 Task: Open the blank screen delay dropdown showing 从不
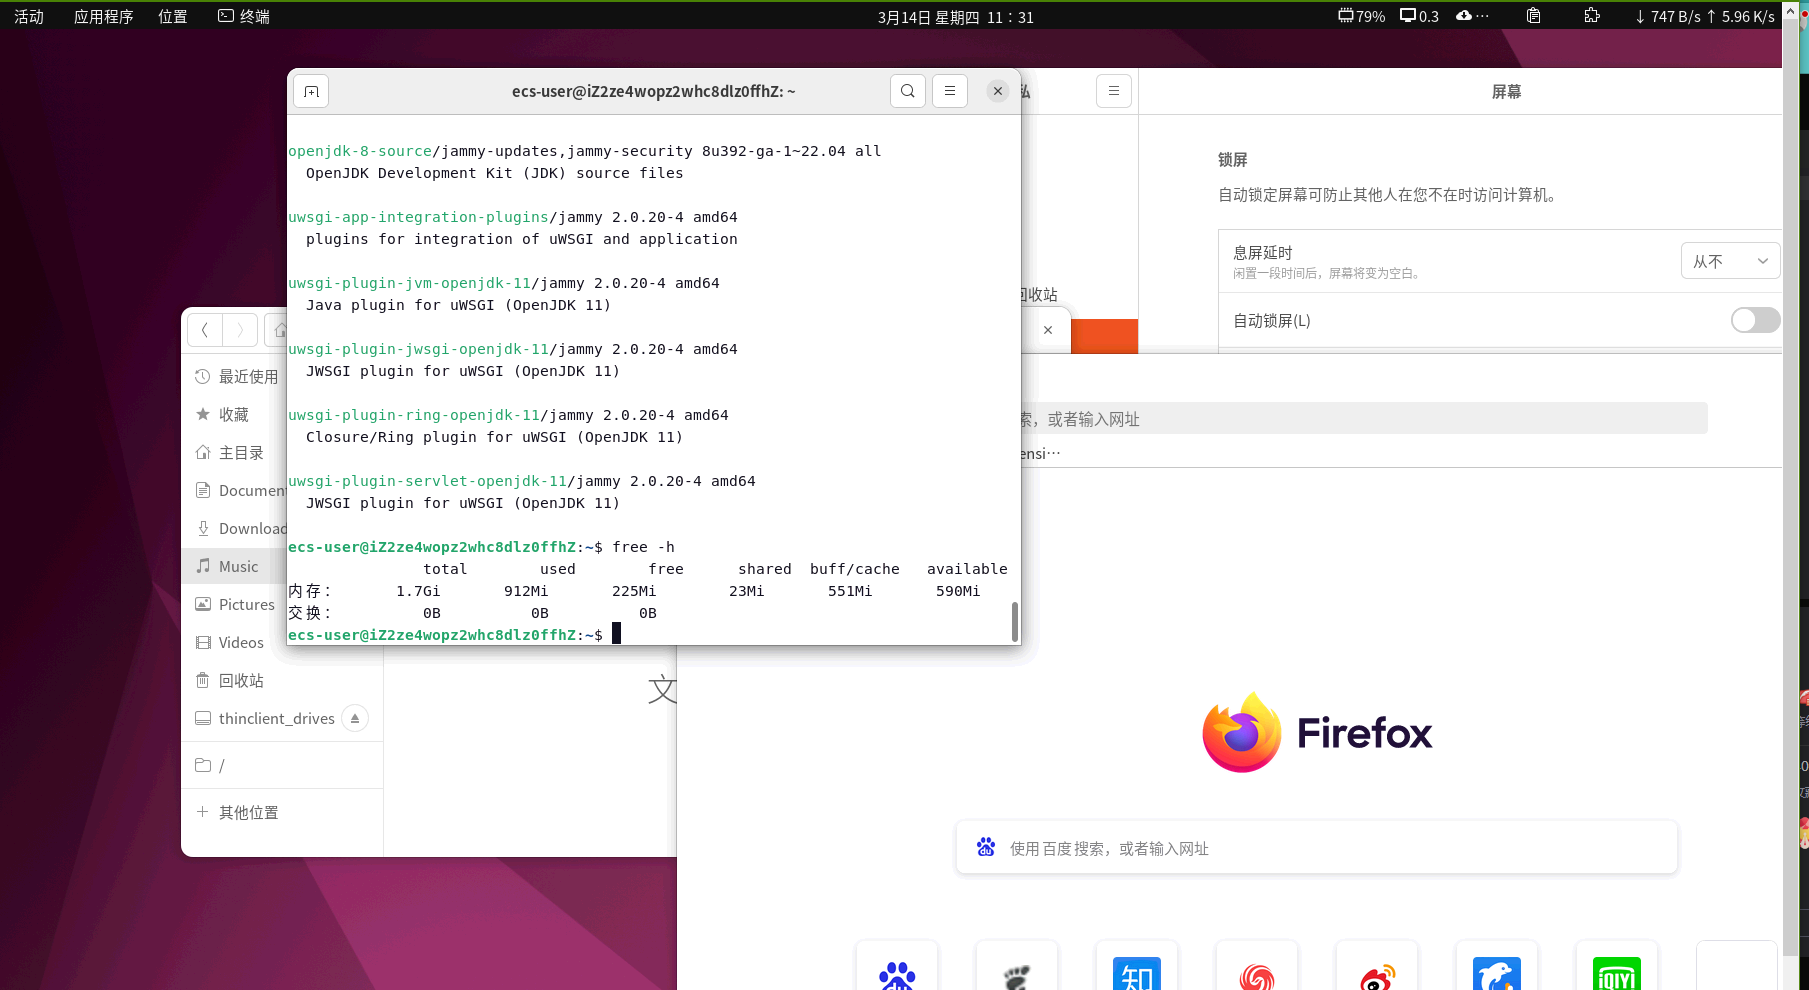tap(1730, 261)
